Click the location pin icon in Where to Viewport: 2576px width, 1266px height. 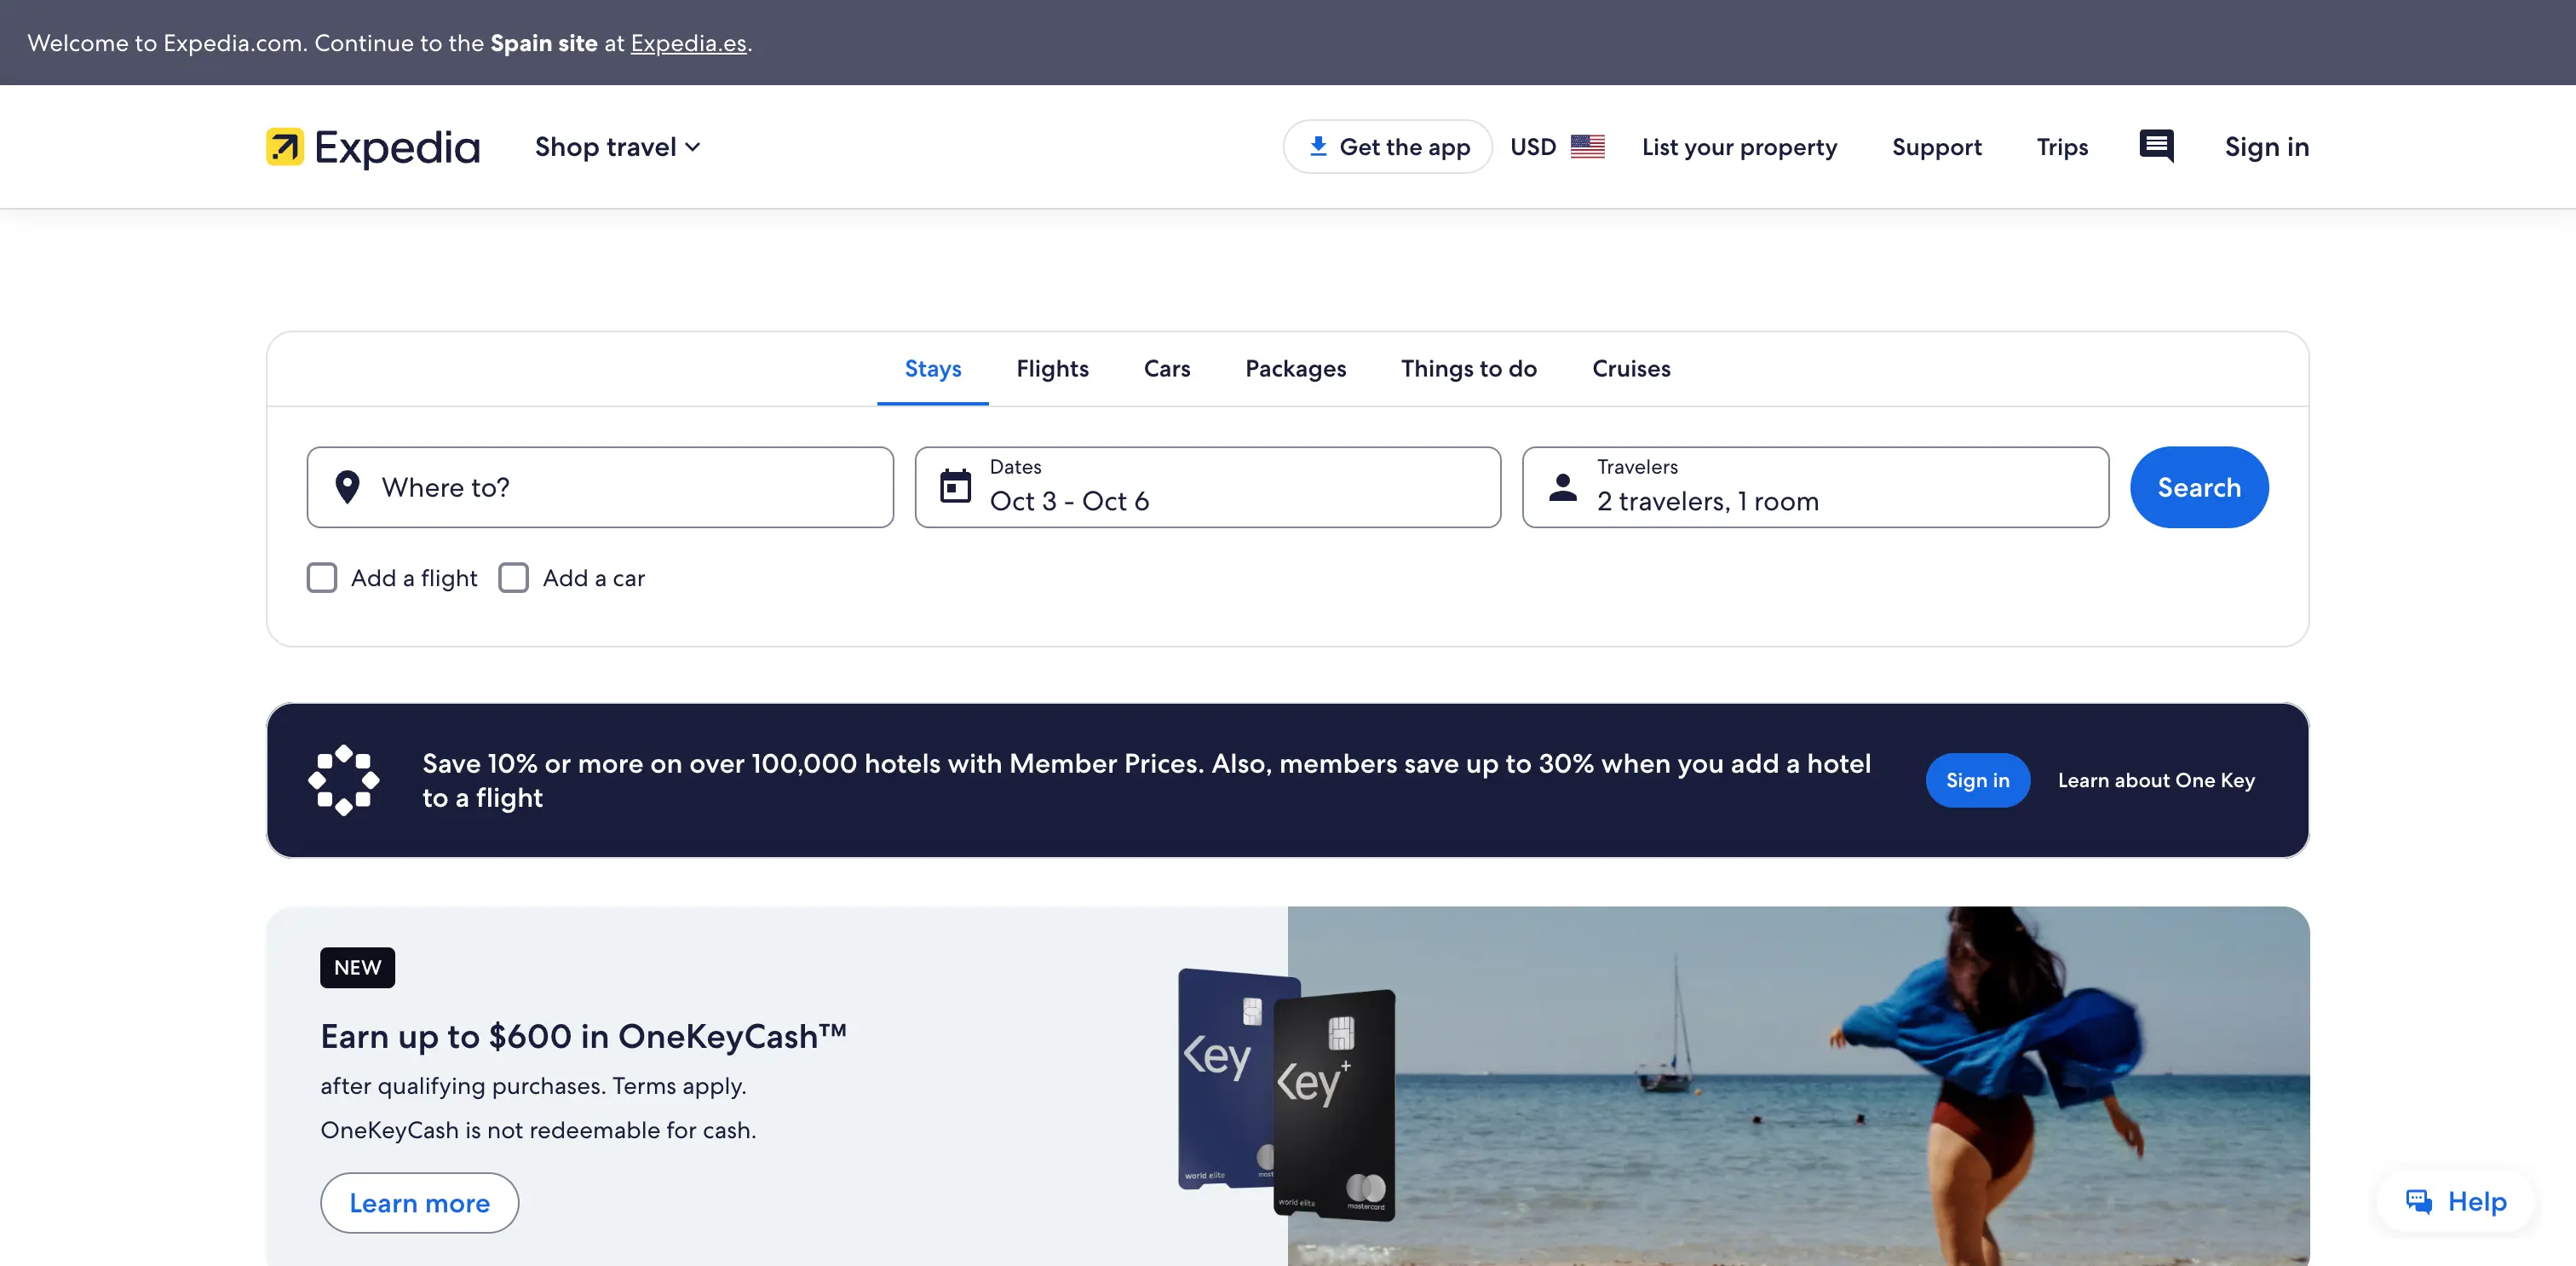(x=347, y=487)
